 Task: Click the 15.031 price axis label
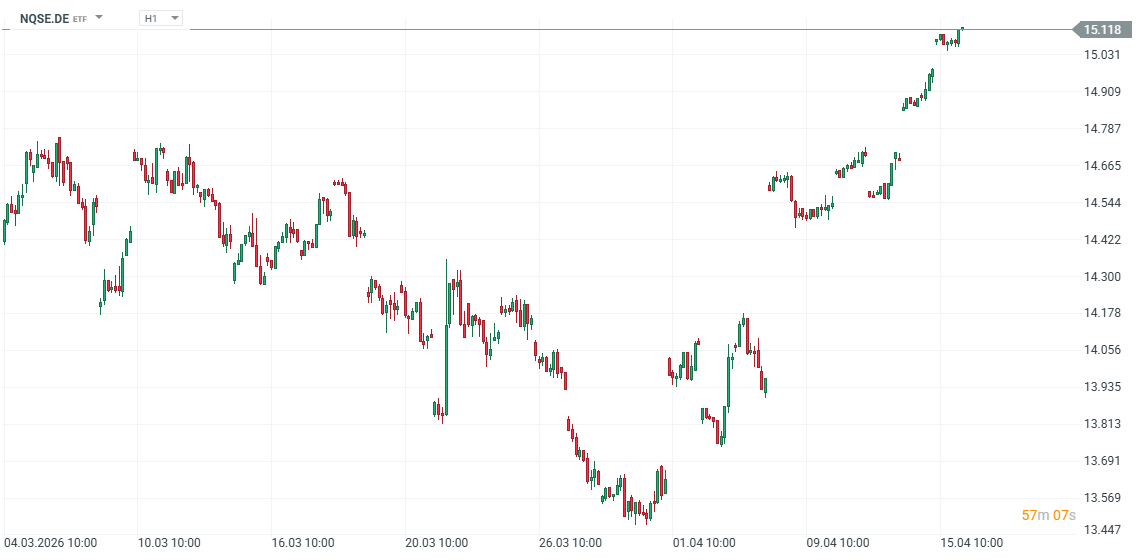click(1102, 55)
